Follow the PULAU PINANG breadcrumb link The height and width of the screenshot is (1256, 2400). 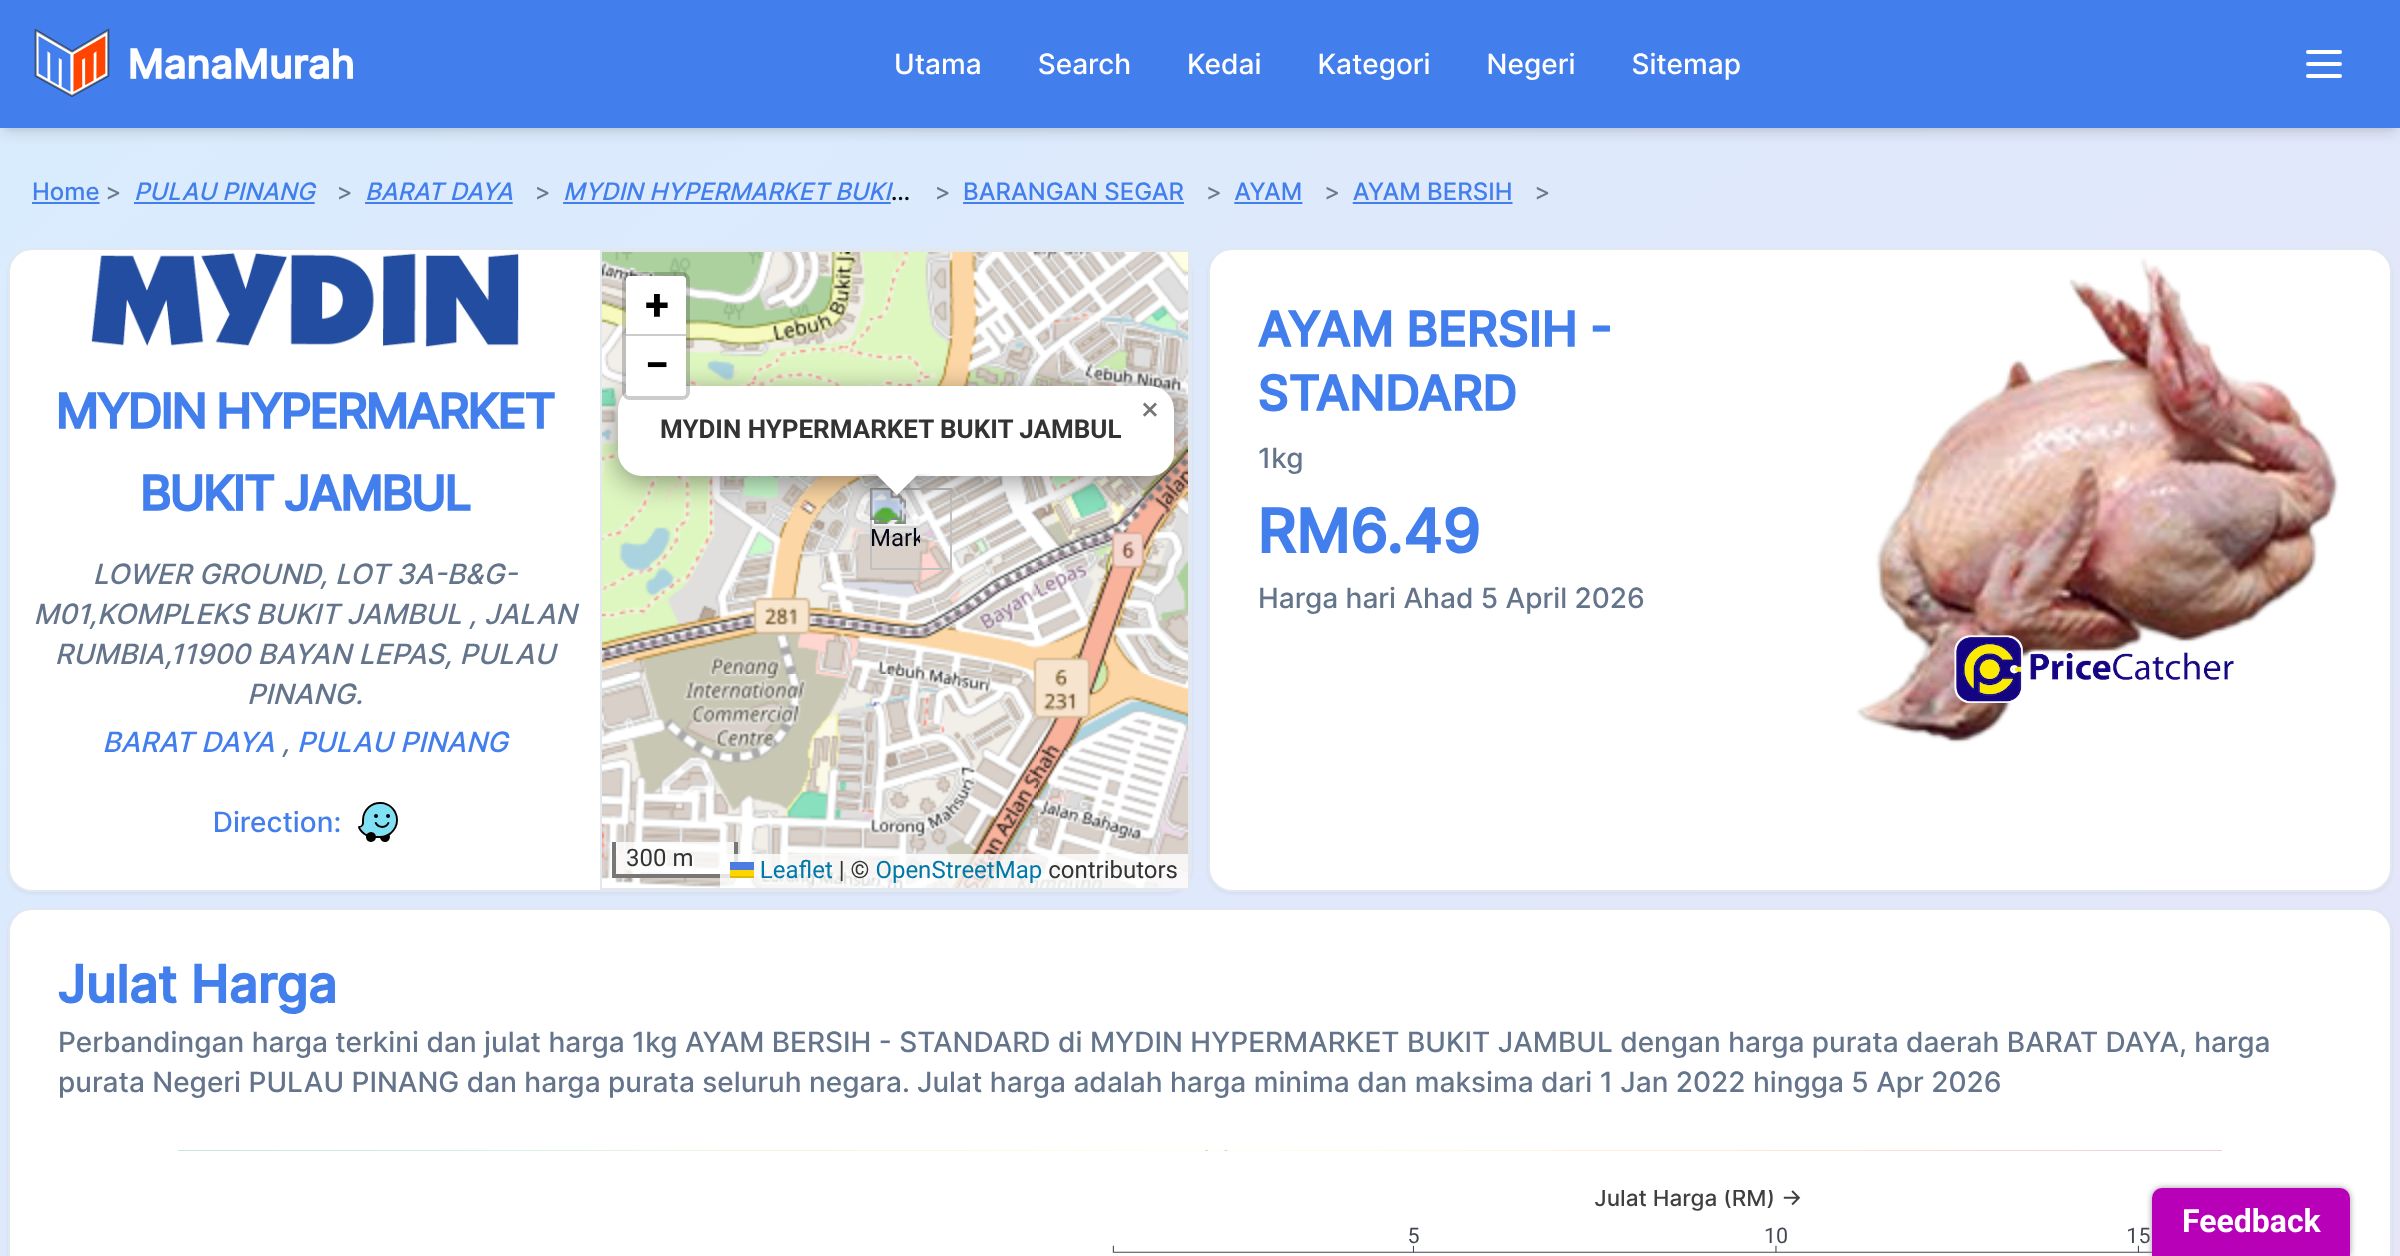pos(225,191)
